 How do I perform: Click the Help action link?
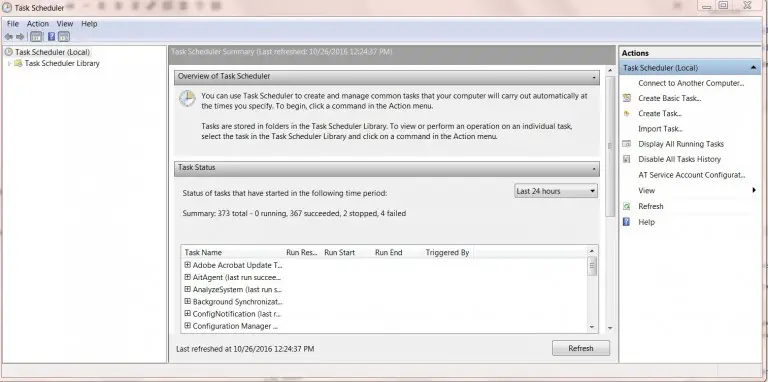(646, 222)
